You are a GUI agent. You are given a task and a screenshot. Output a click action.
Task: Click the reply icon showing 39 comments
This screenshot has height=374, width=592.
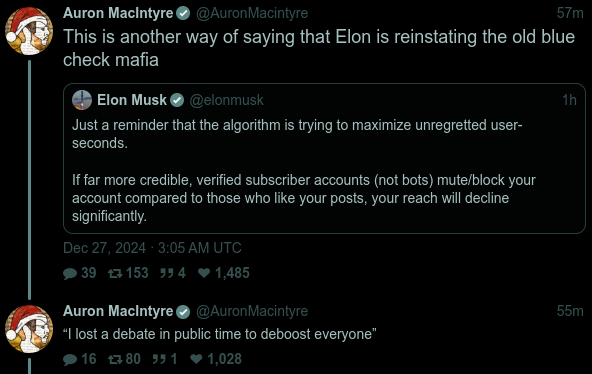70,273
